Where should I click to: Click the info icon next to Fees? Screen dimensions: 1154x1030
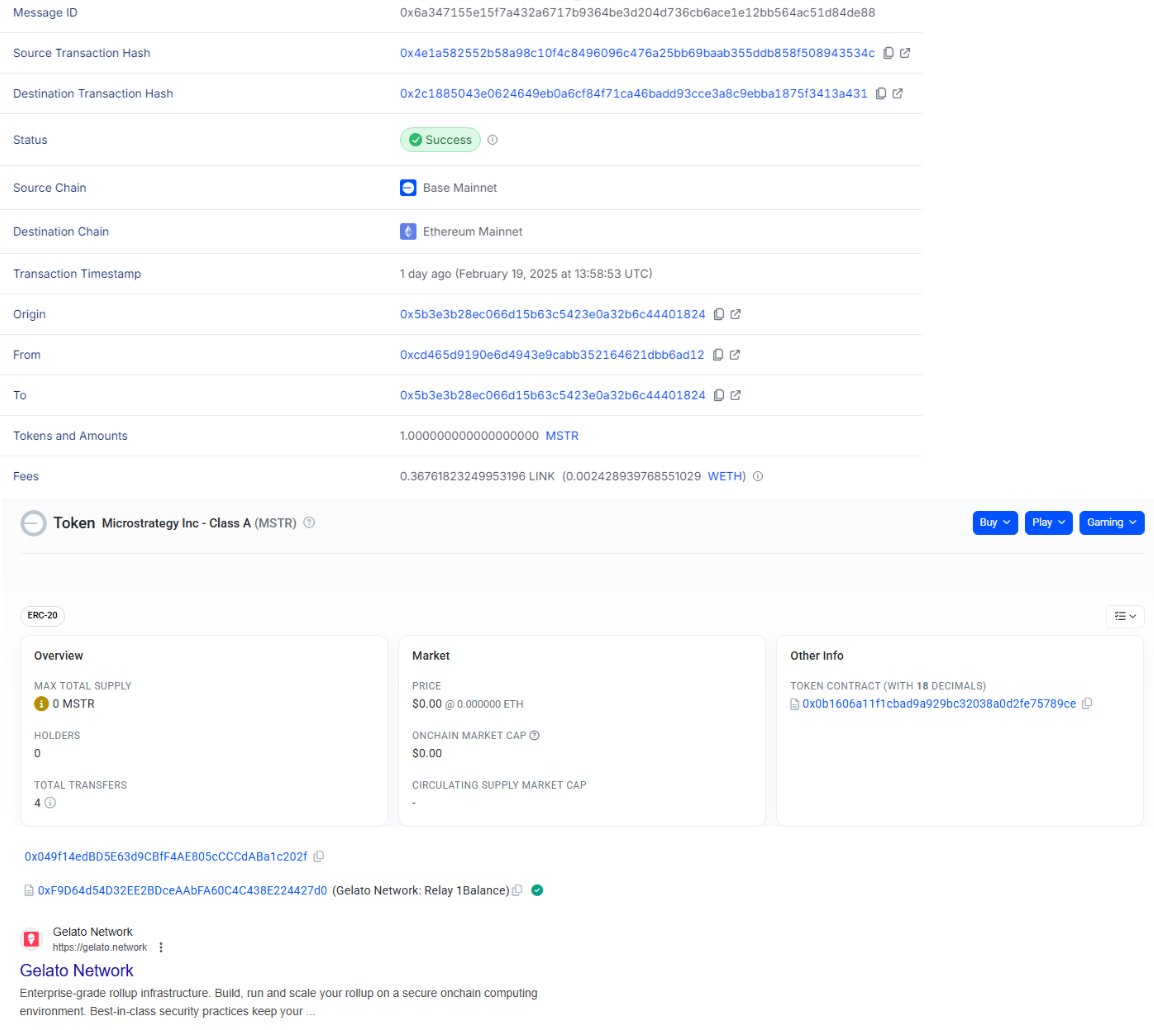point(758,476)
